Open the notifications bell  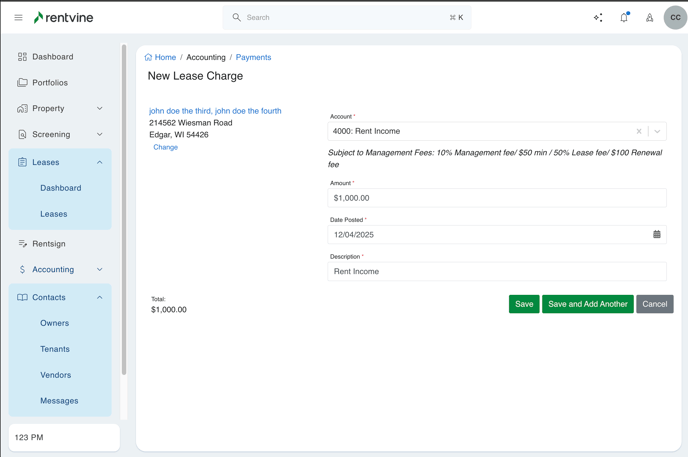(624, 17)
